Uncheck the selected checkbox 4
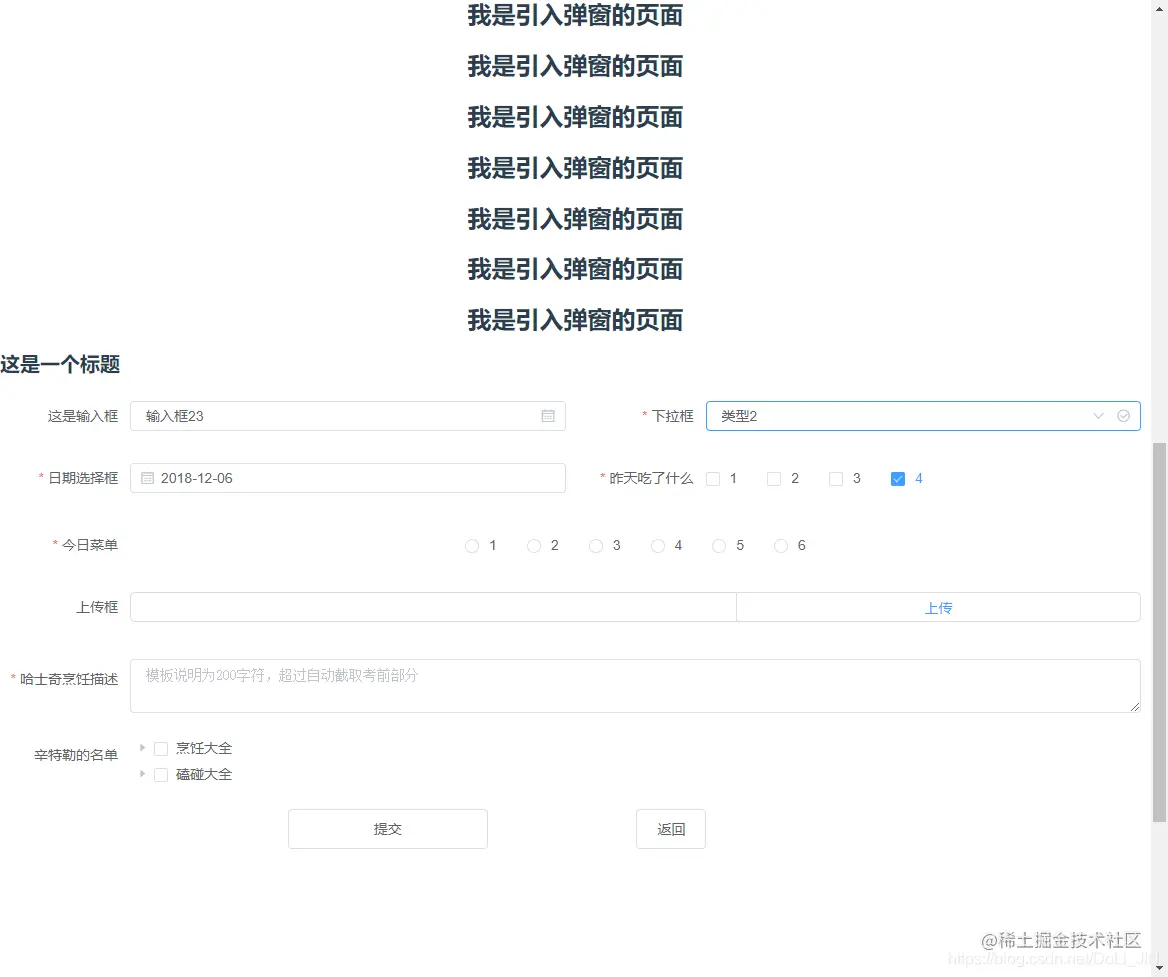This screenshot has height=977, width=1168. tap(898, 478)
